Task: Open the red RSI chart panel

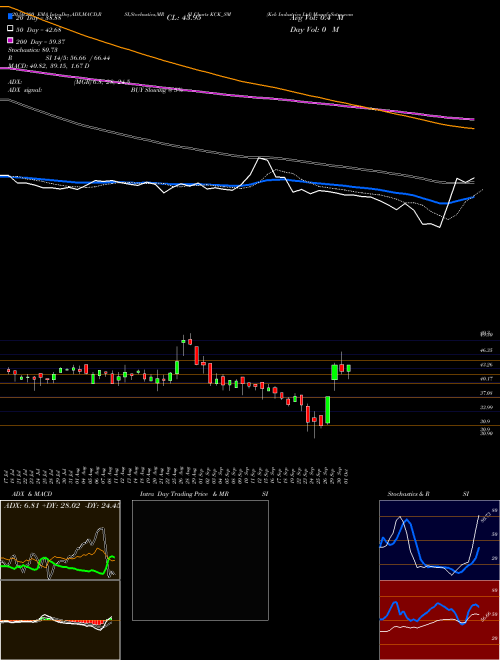Action: [439, 620]
